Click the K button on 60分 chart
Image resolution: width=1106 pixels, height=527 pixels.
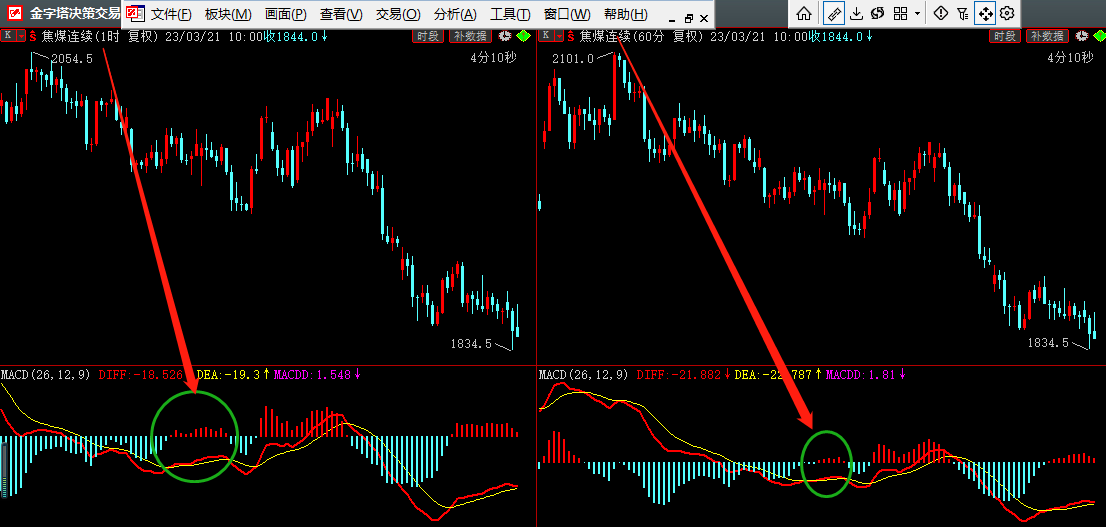tap(546, 36)
